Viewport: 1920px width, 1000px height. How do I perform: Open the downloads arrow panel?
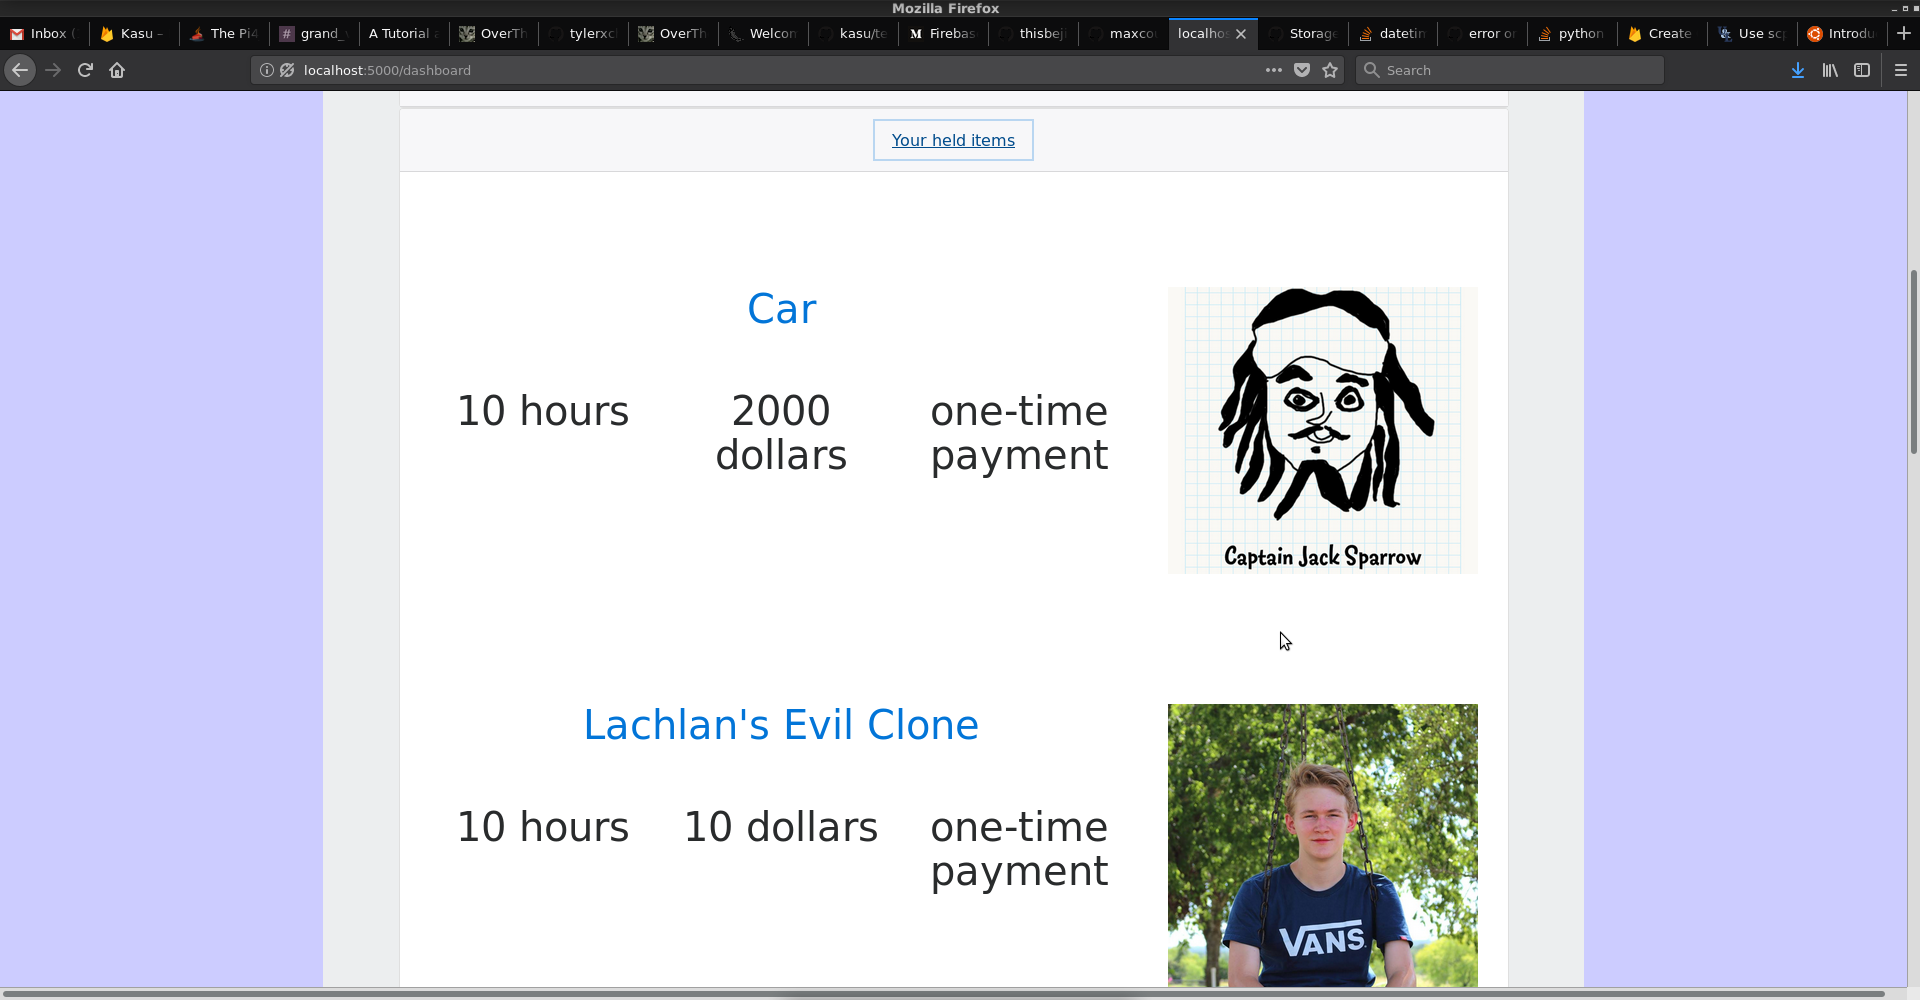(x=1798, y=70)
